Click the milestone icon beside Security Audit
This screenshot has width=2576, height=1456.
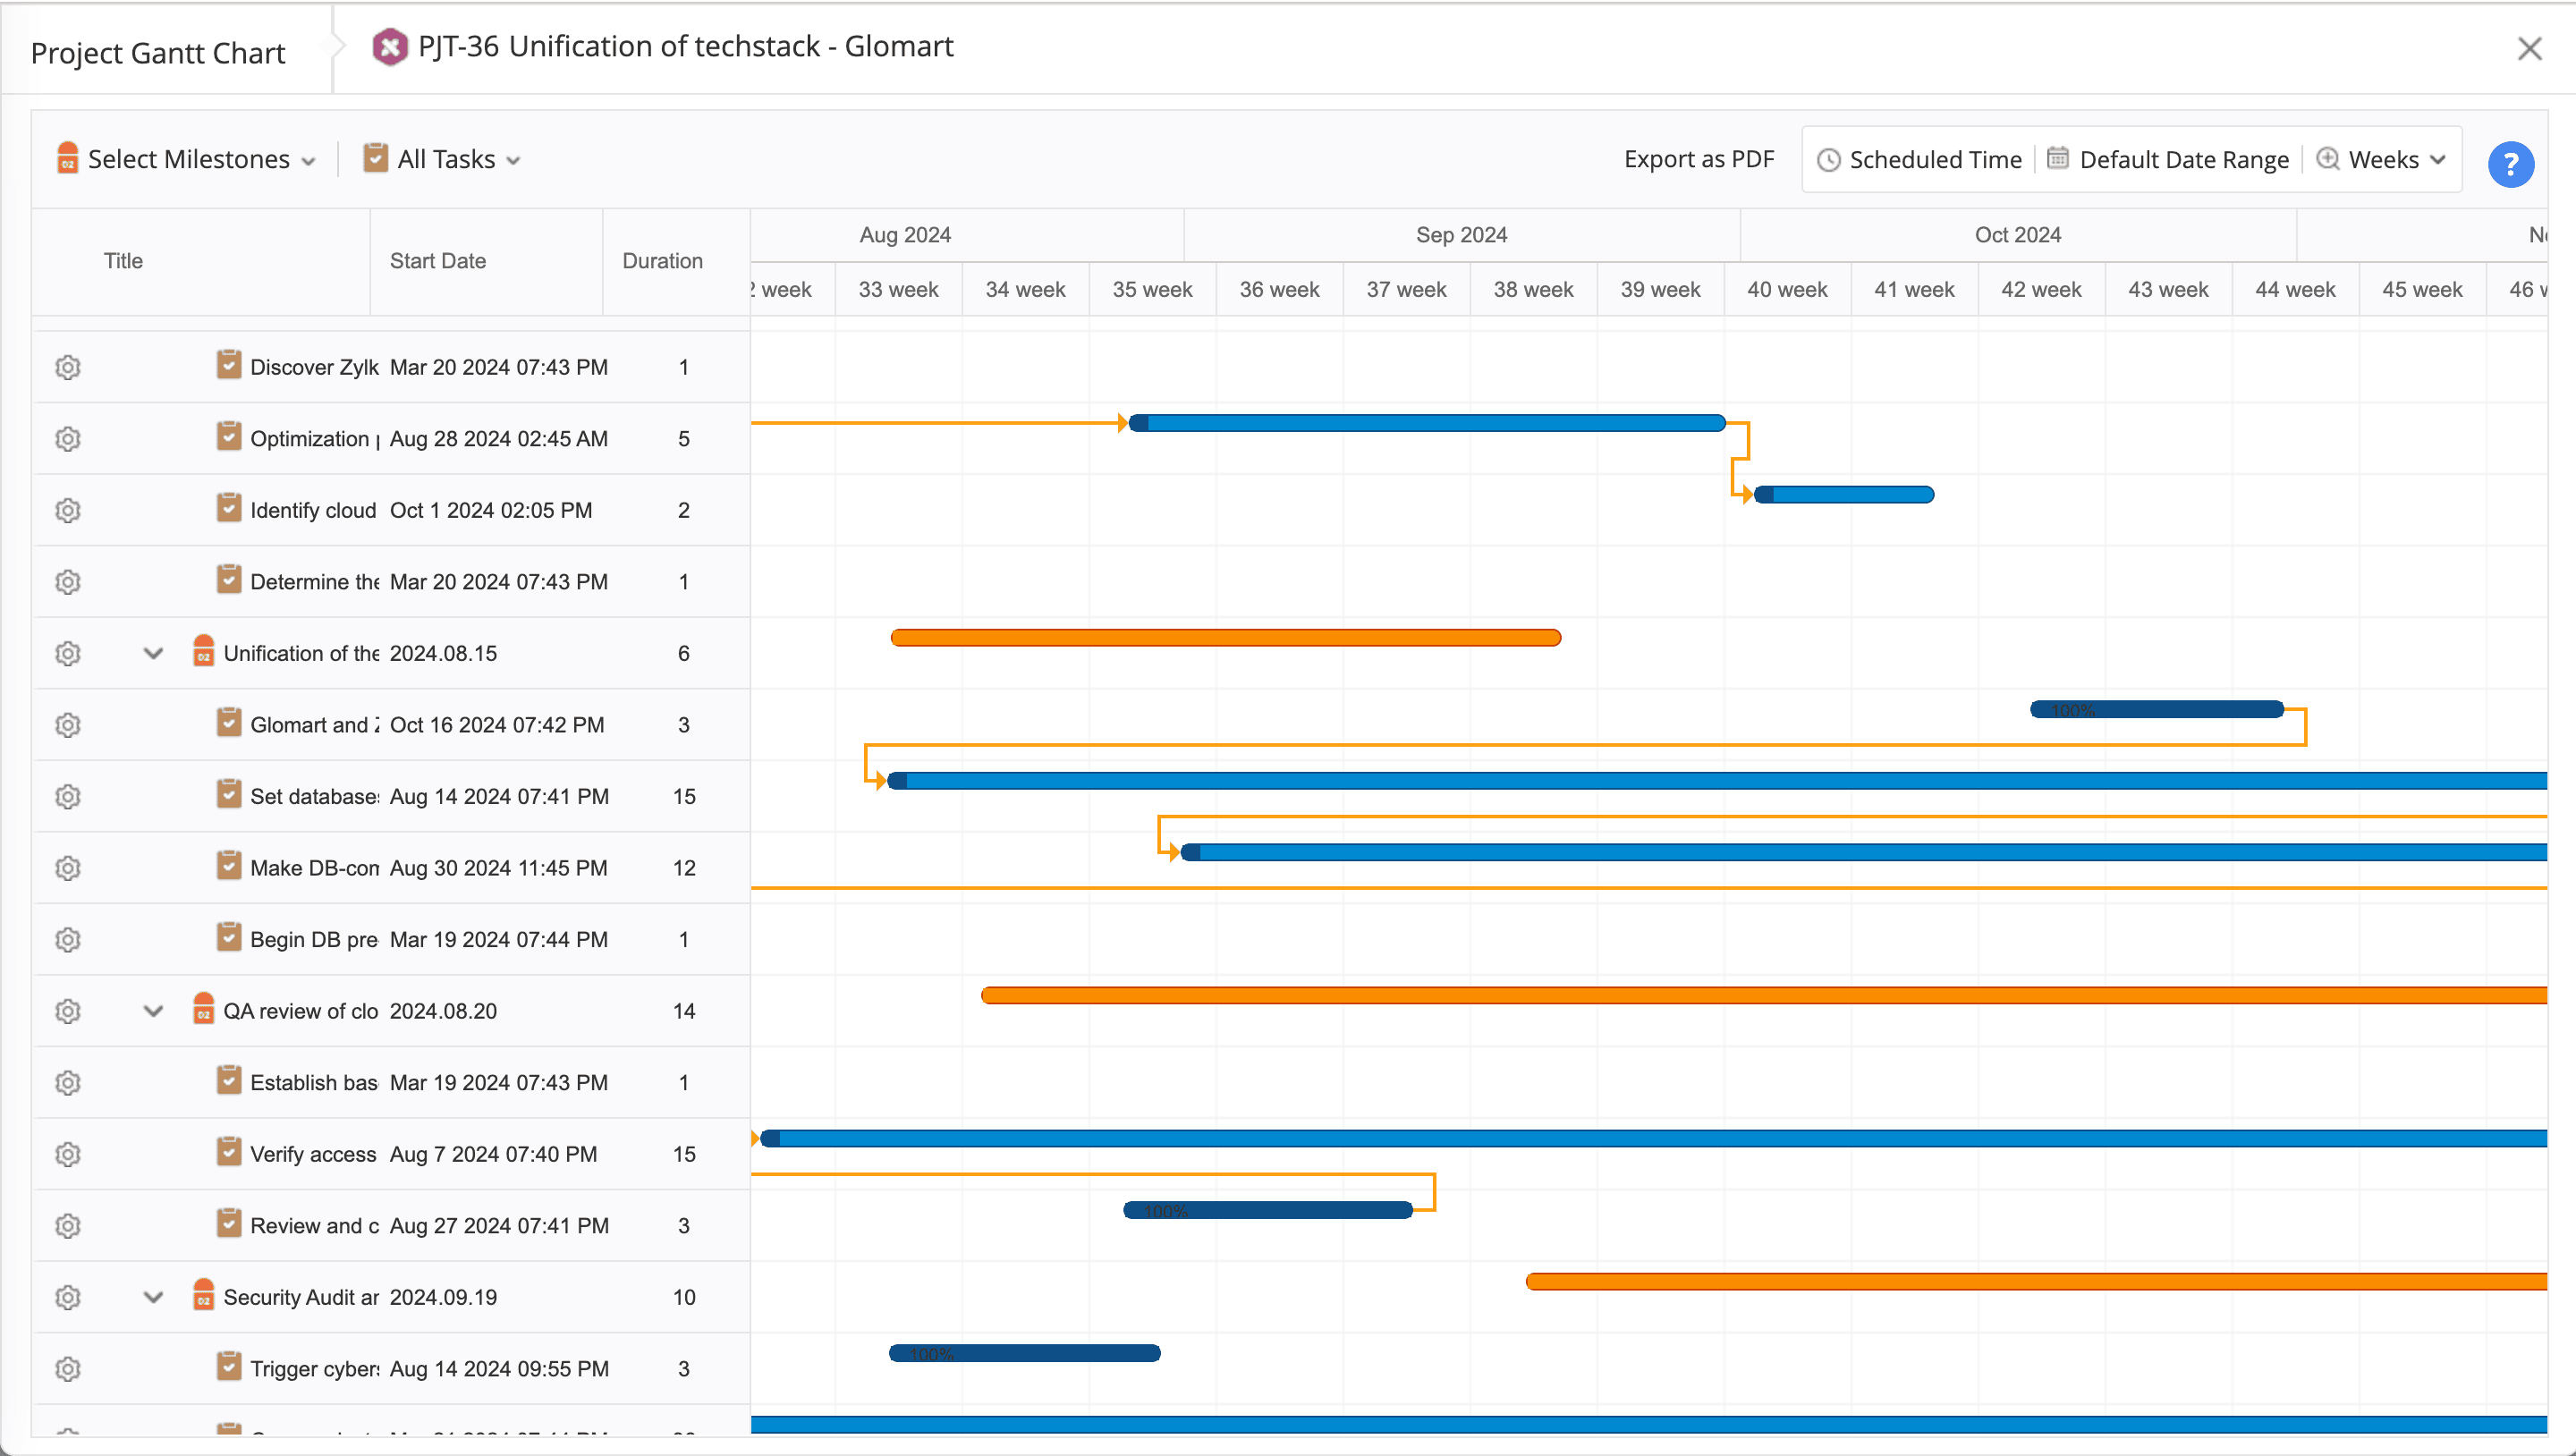[x=203, y=1295]
